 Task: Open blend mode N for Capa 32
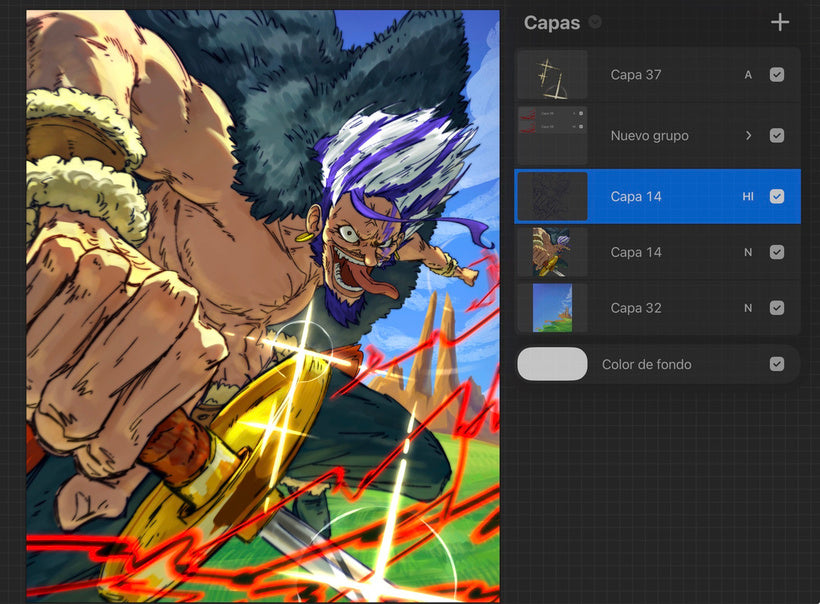pos(748,308)
